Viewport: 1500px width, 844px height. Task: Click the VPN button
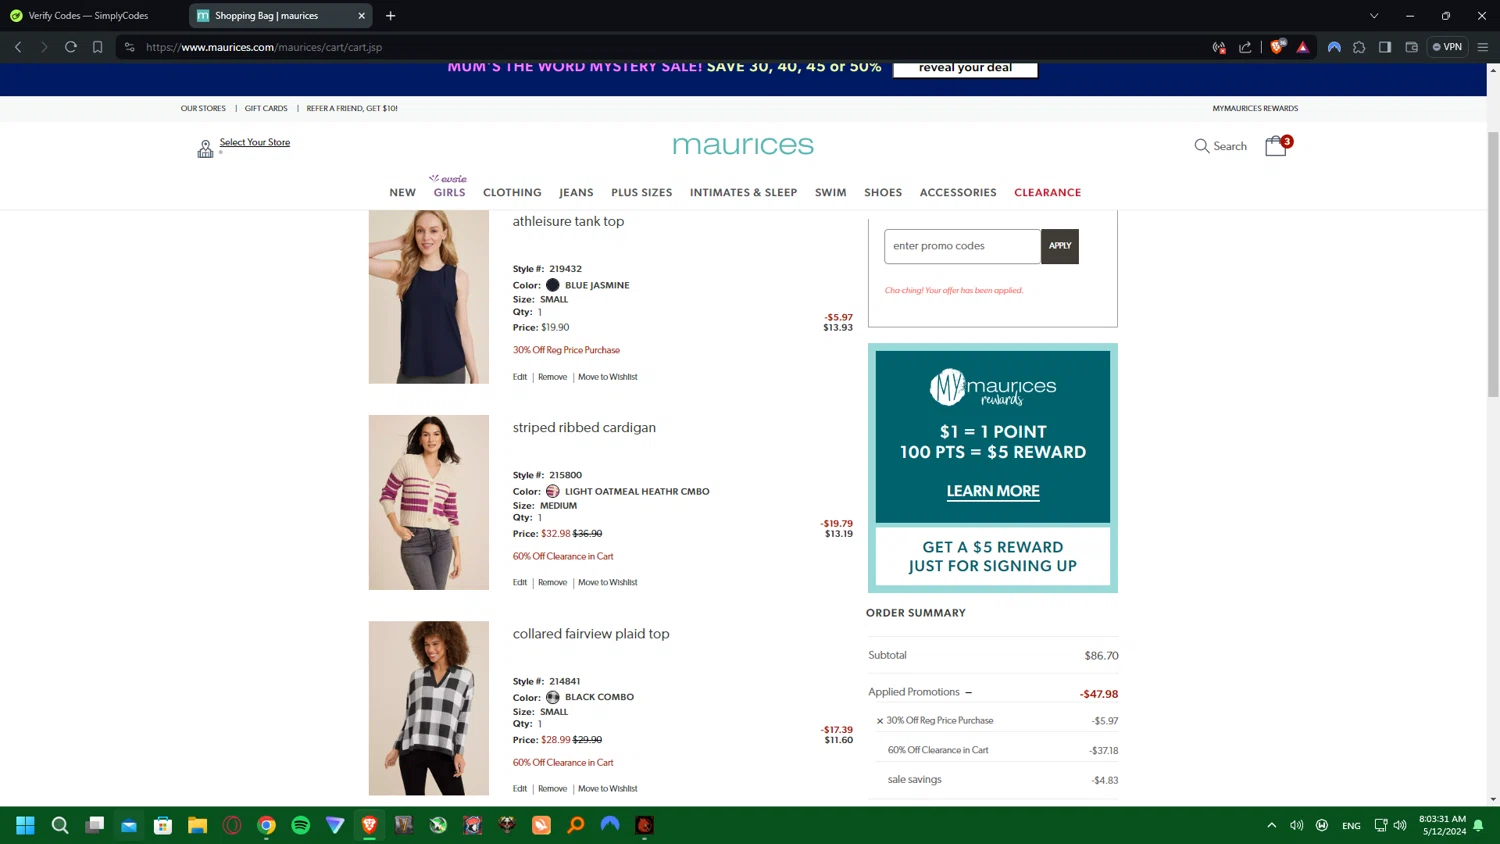[x=1447, y=47]
